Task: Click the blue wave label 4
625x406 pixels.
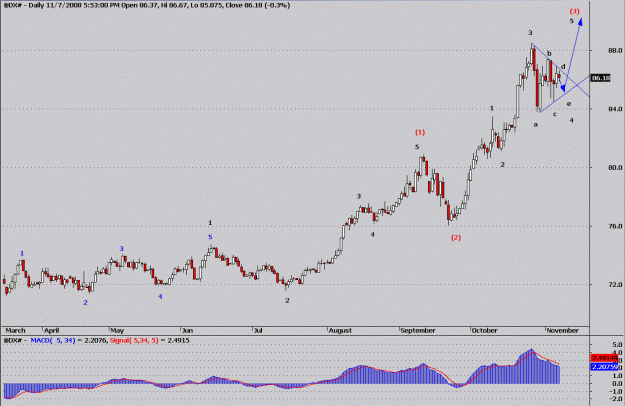Action: click(160, 296)
